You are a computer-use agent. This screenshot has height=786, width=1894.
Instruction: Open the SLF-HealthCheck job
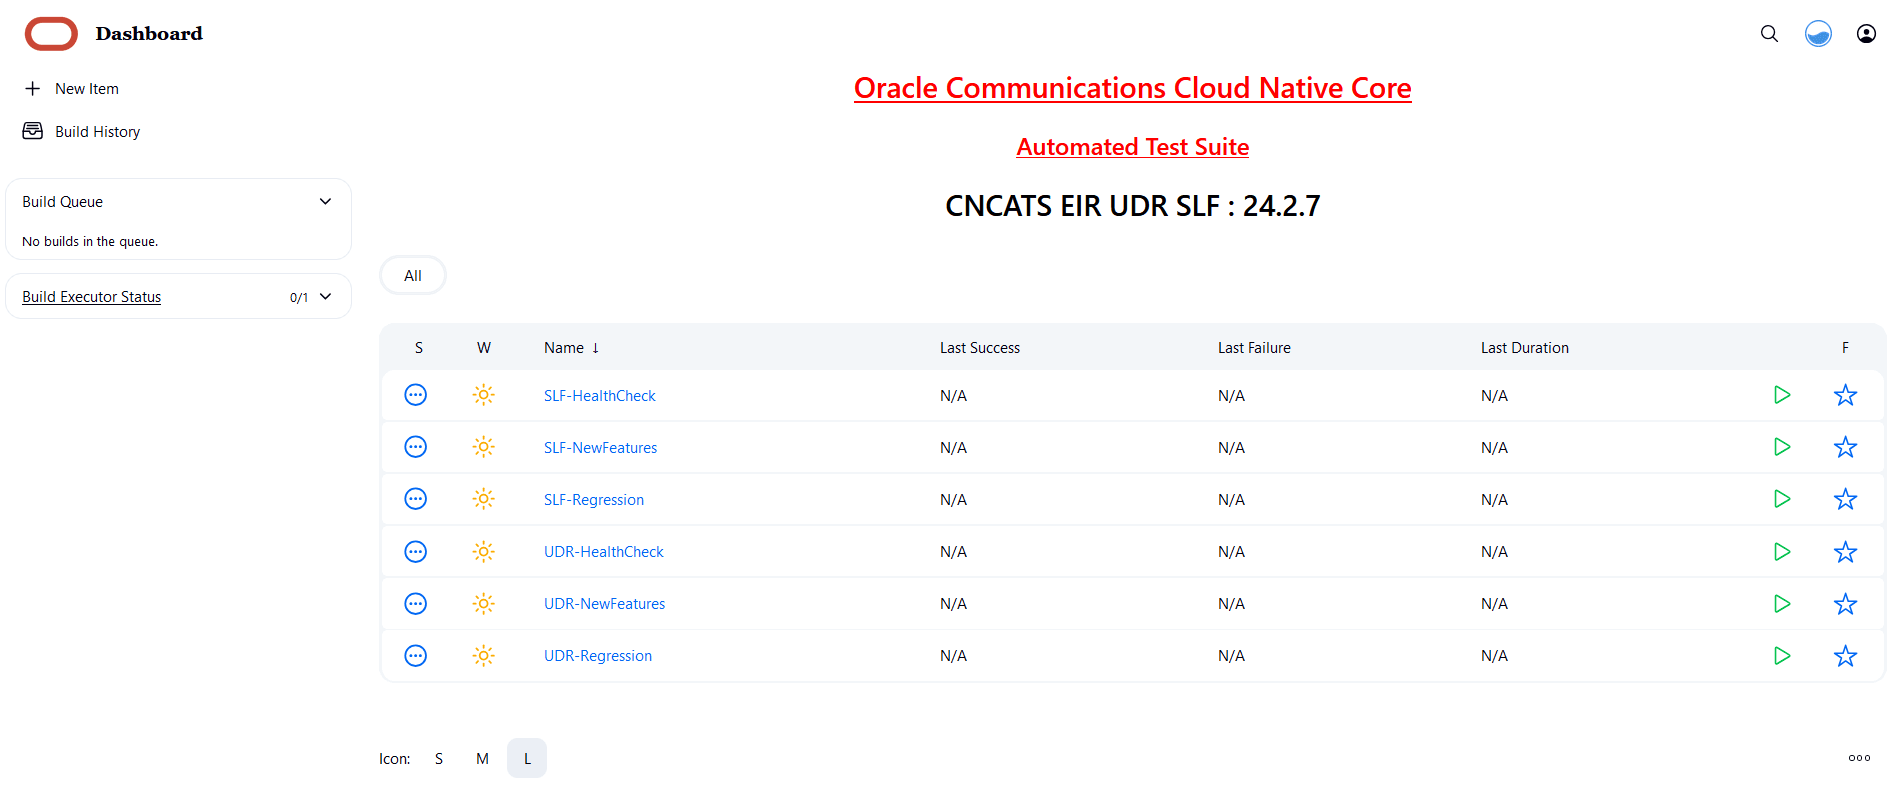tap(600, 396)
